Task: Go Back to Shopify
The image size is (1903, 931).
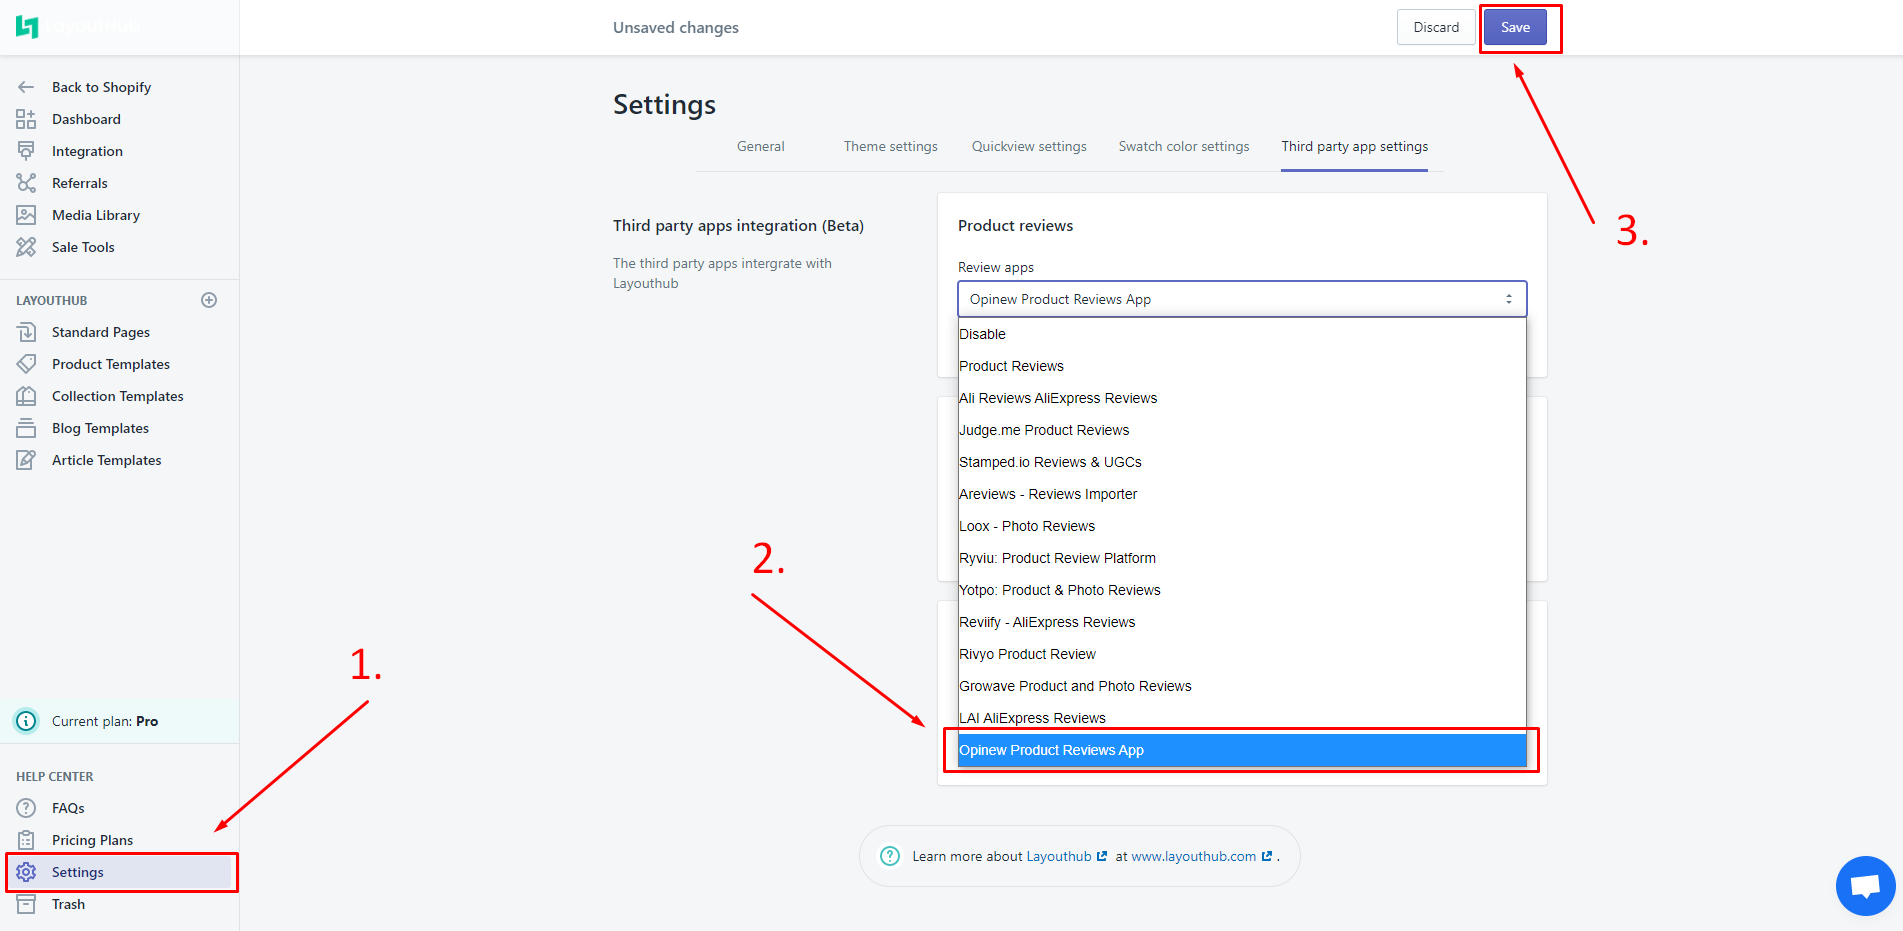Action: pyautogui.click(x=101, y=87)
